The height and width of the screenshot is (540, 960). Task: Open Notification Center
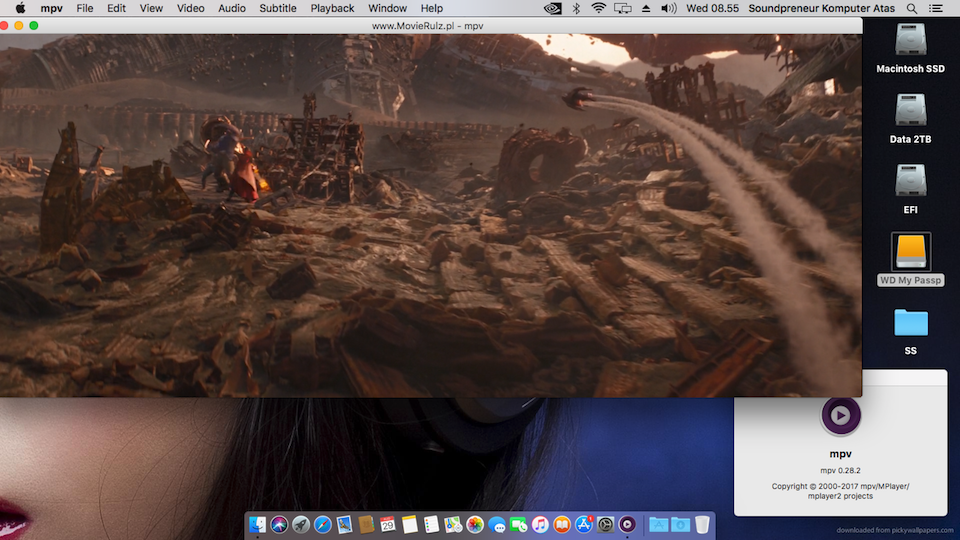pos(936,8)
